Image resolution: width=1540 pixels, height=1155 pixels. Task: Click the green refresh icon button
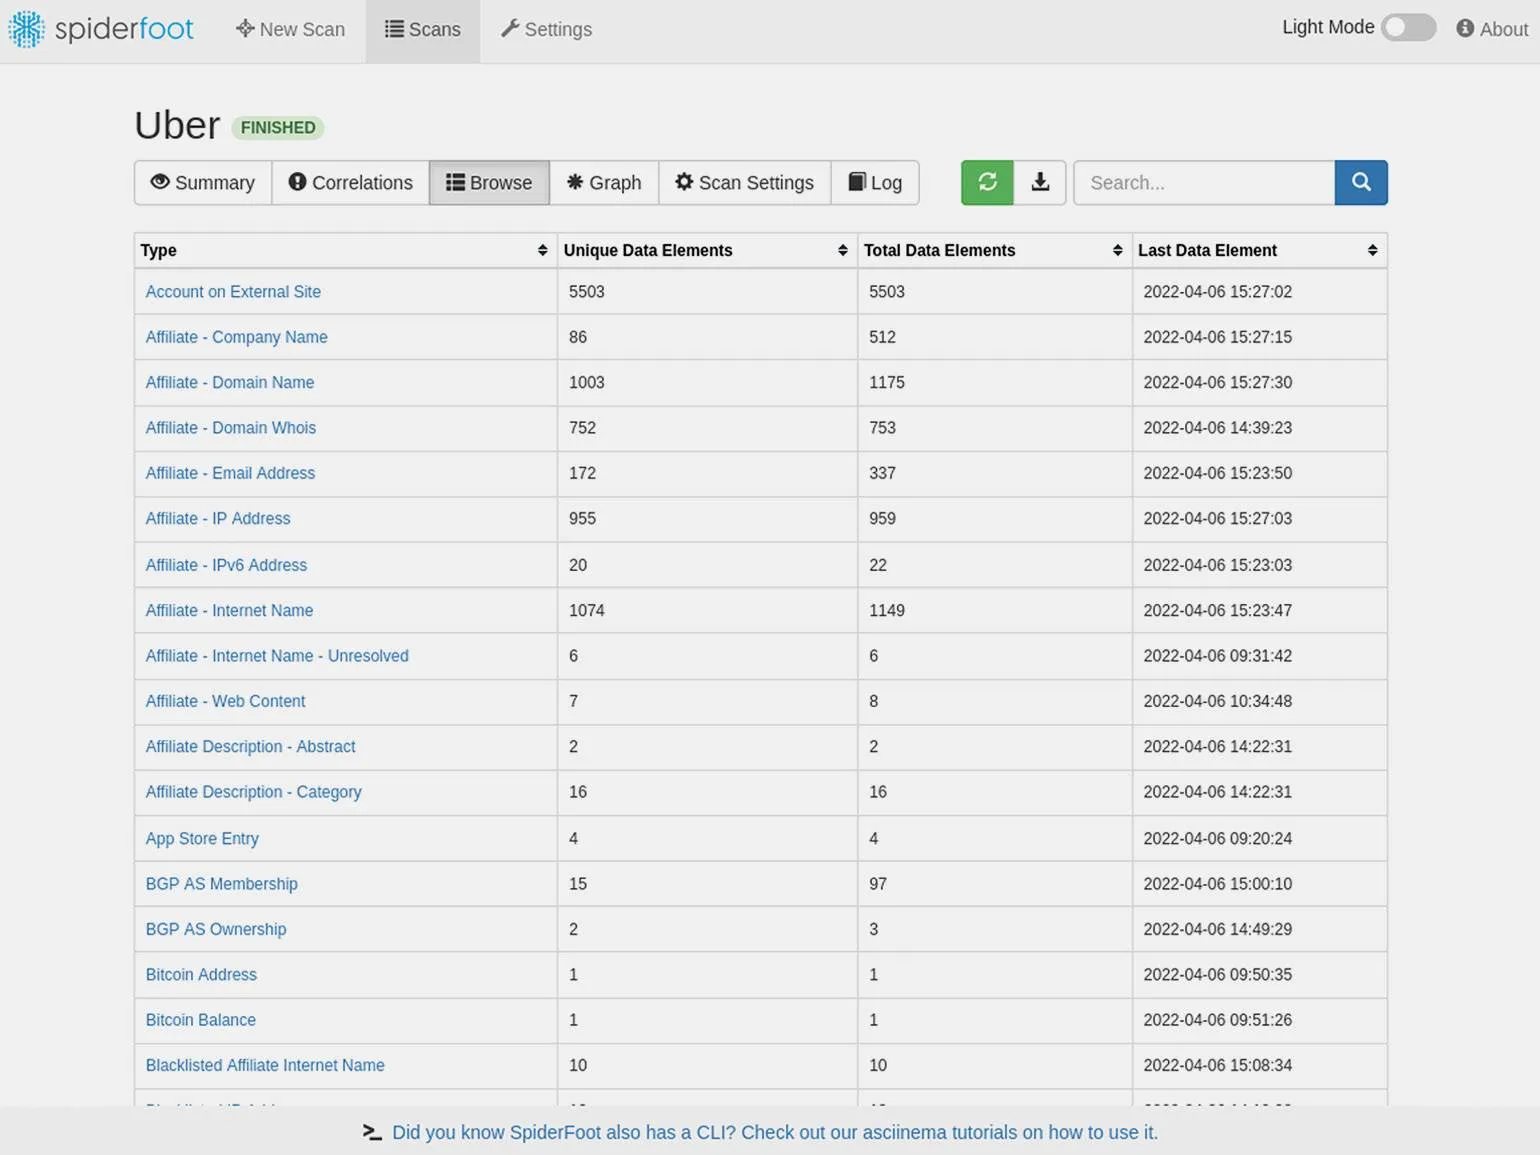(x=987, y=182)
